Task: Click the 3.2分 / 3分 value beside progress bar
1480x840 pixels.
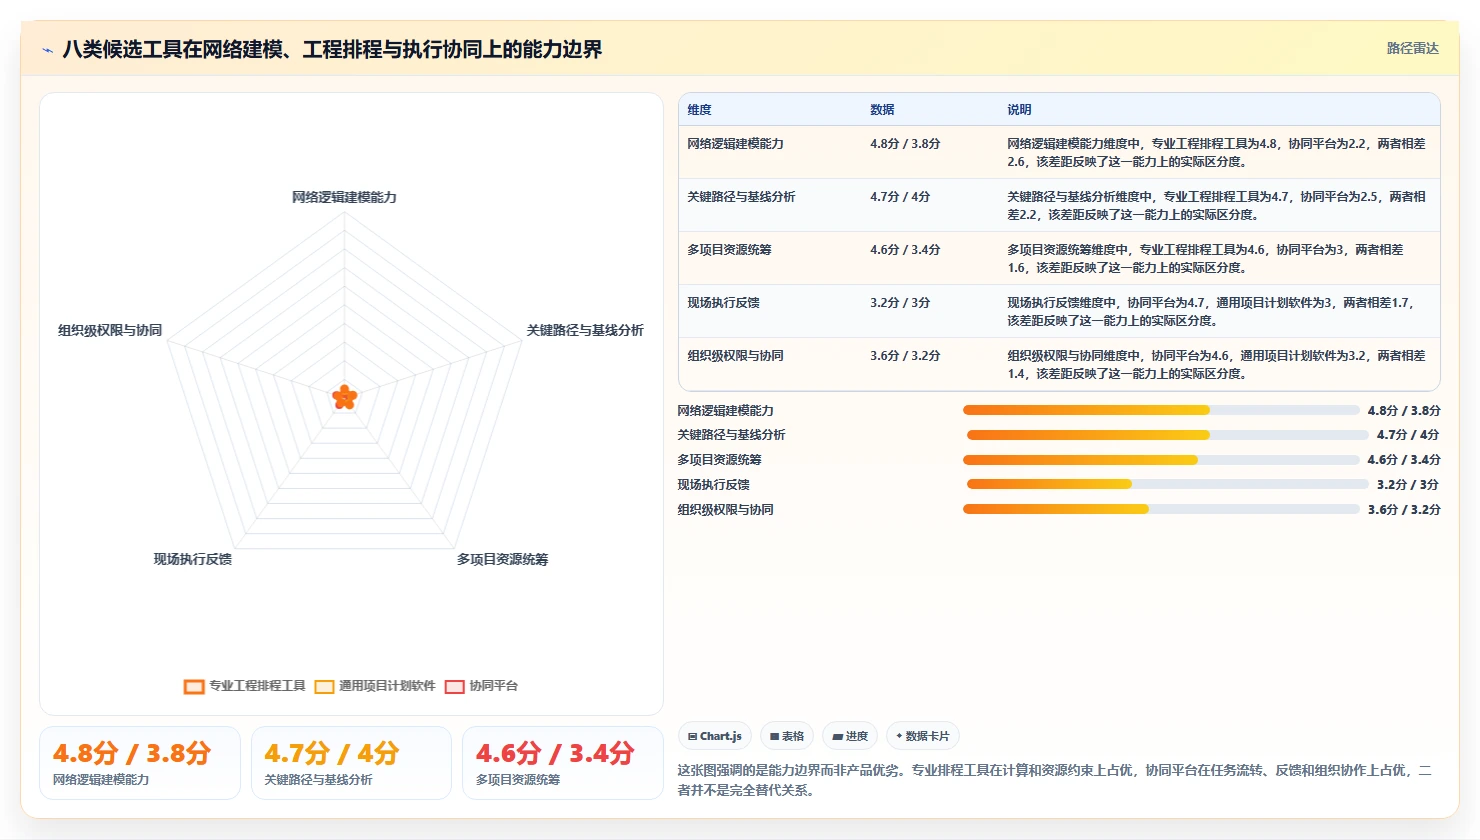Action: coord(1407,484)
